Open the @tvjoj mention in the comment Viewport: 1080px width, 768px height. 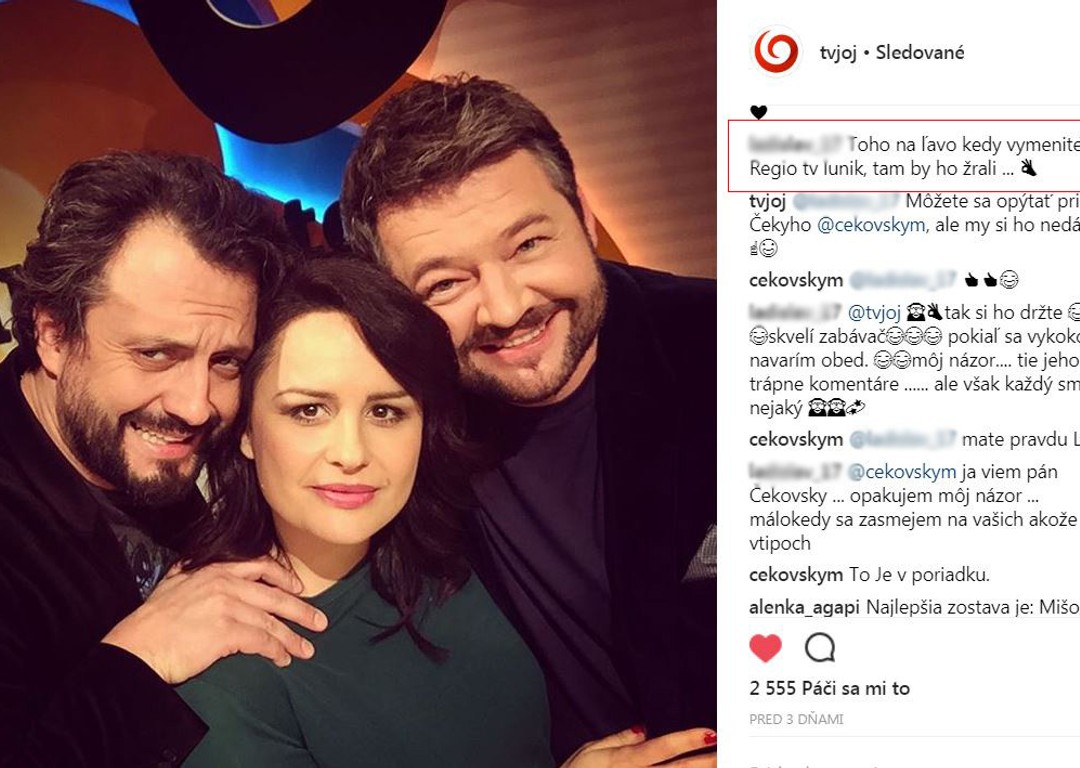tap(874, 313)
